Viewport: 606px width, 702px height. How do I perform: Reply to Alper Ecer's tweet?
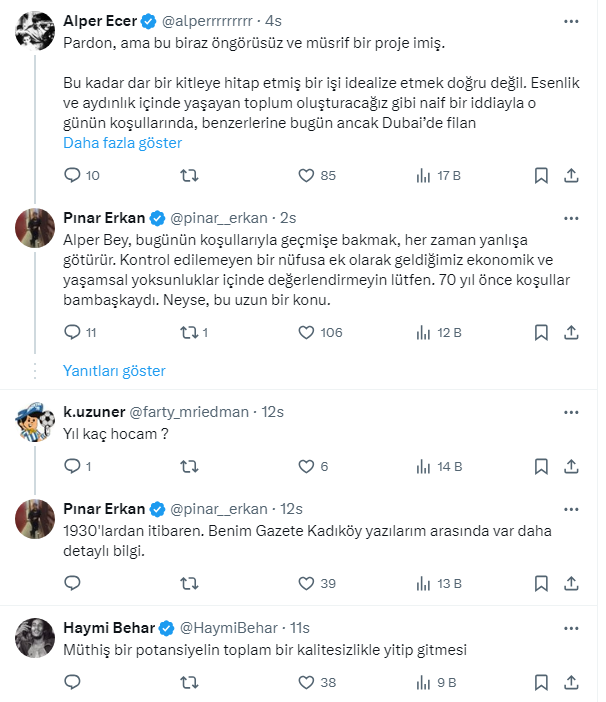(x=72, y=176)
